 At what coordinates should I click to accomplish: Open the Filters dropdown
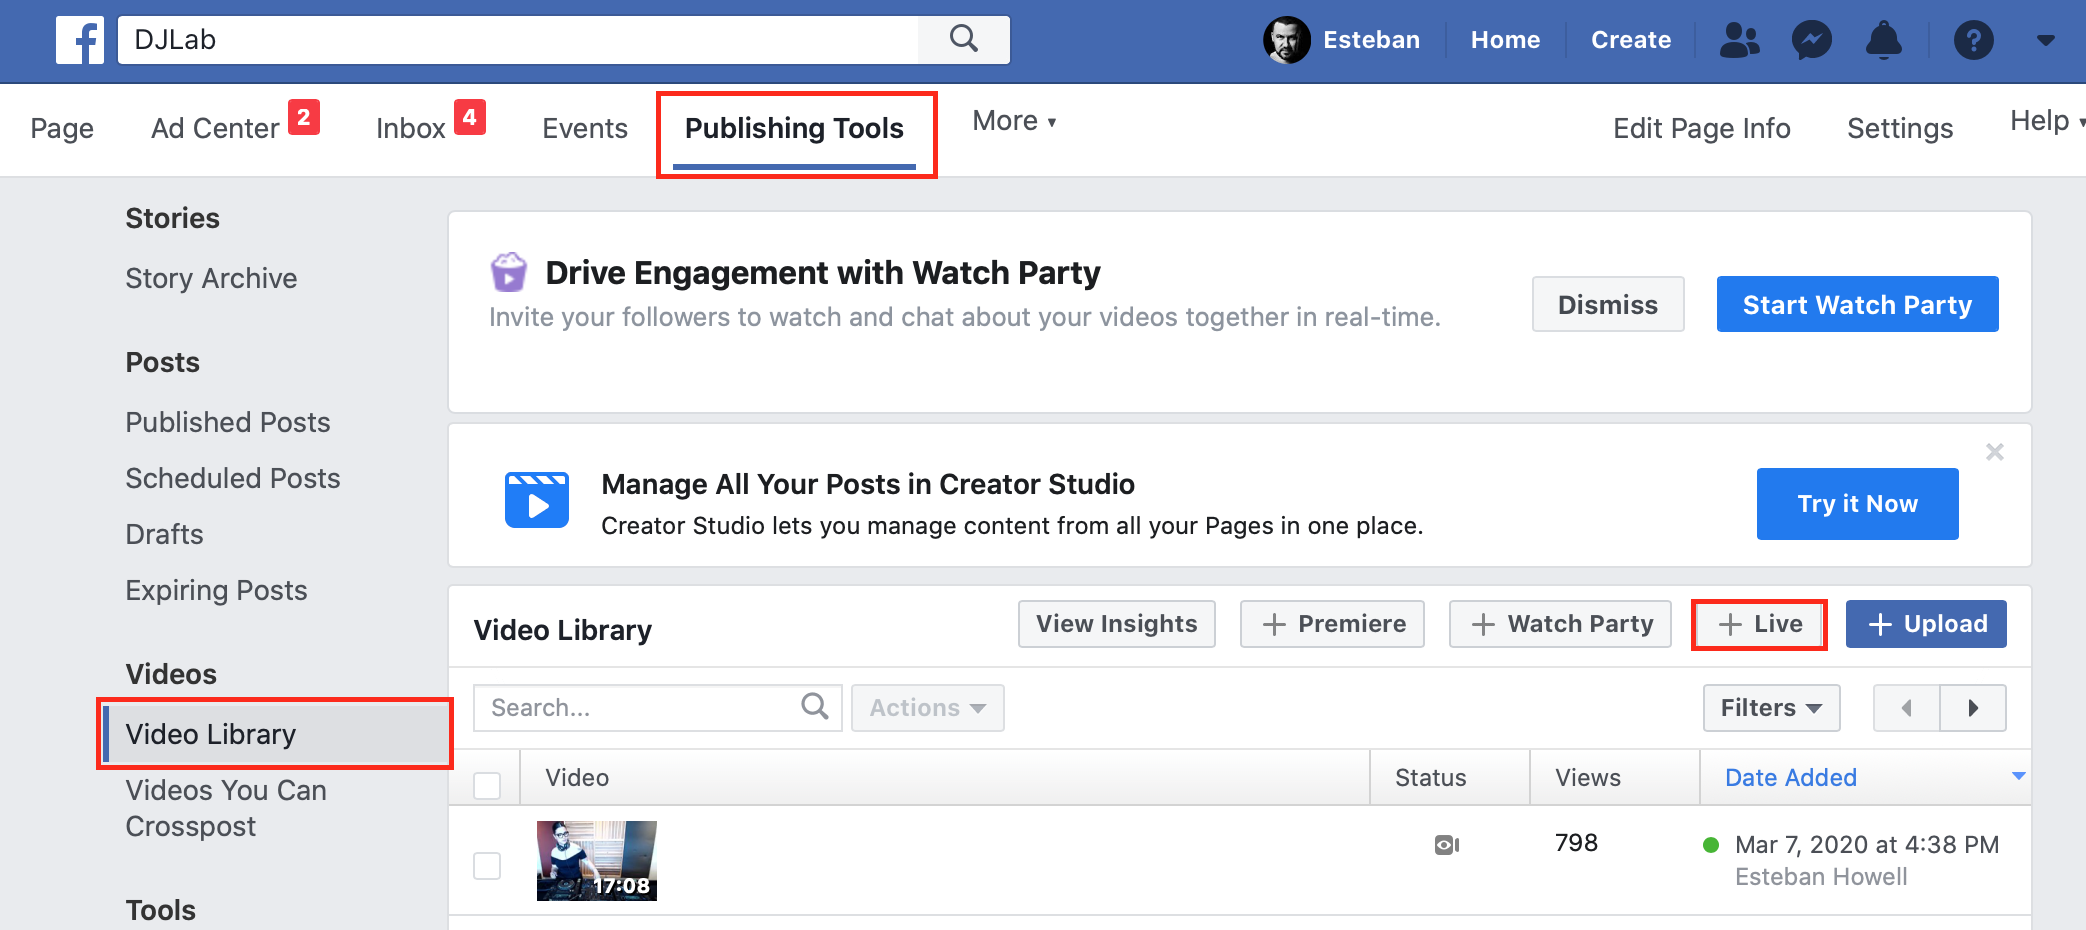1771,708
